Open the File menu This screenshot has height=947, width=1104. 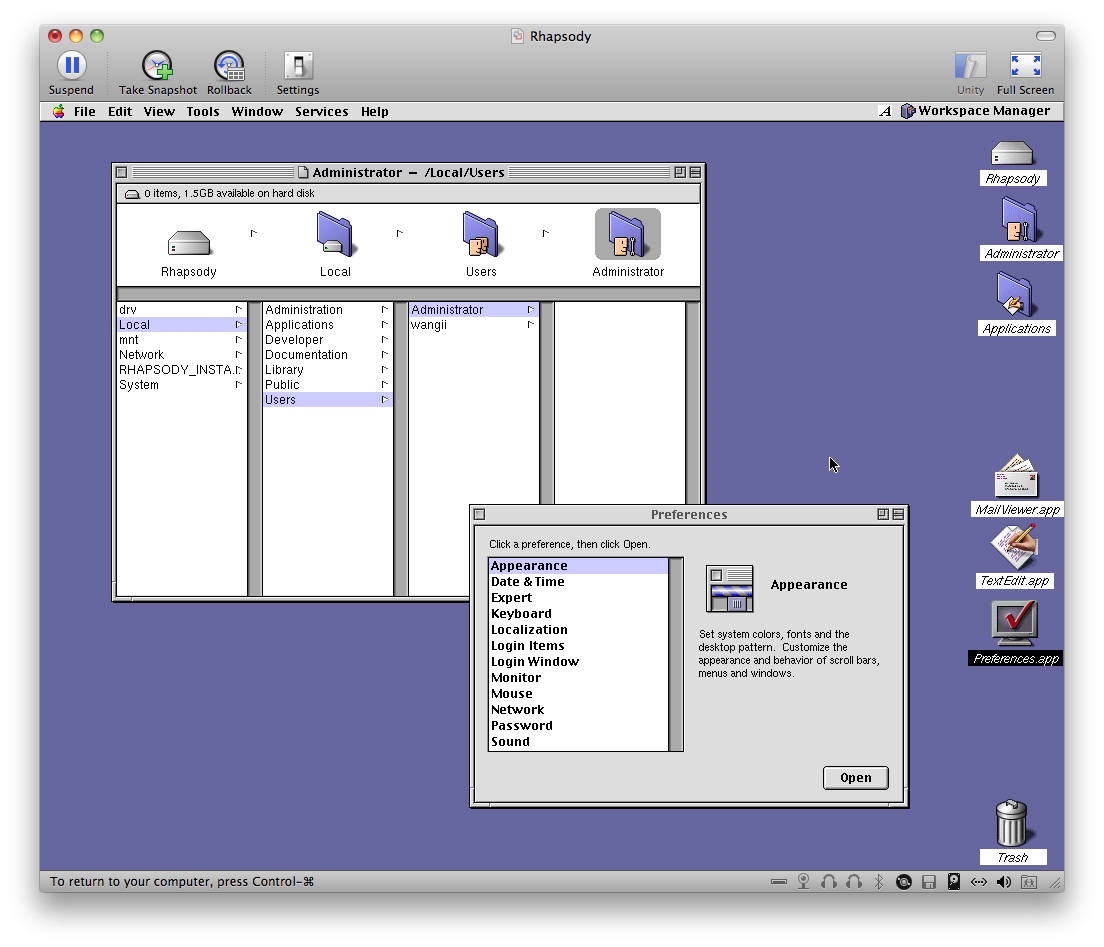point(84,111)
